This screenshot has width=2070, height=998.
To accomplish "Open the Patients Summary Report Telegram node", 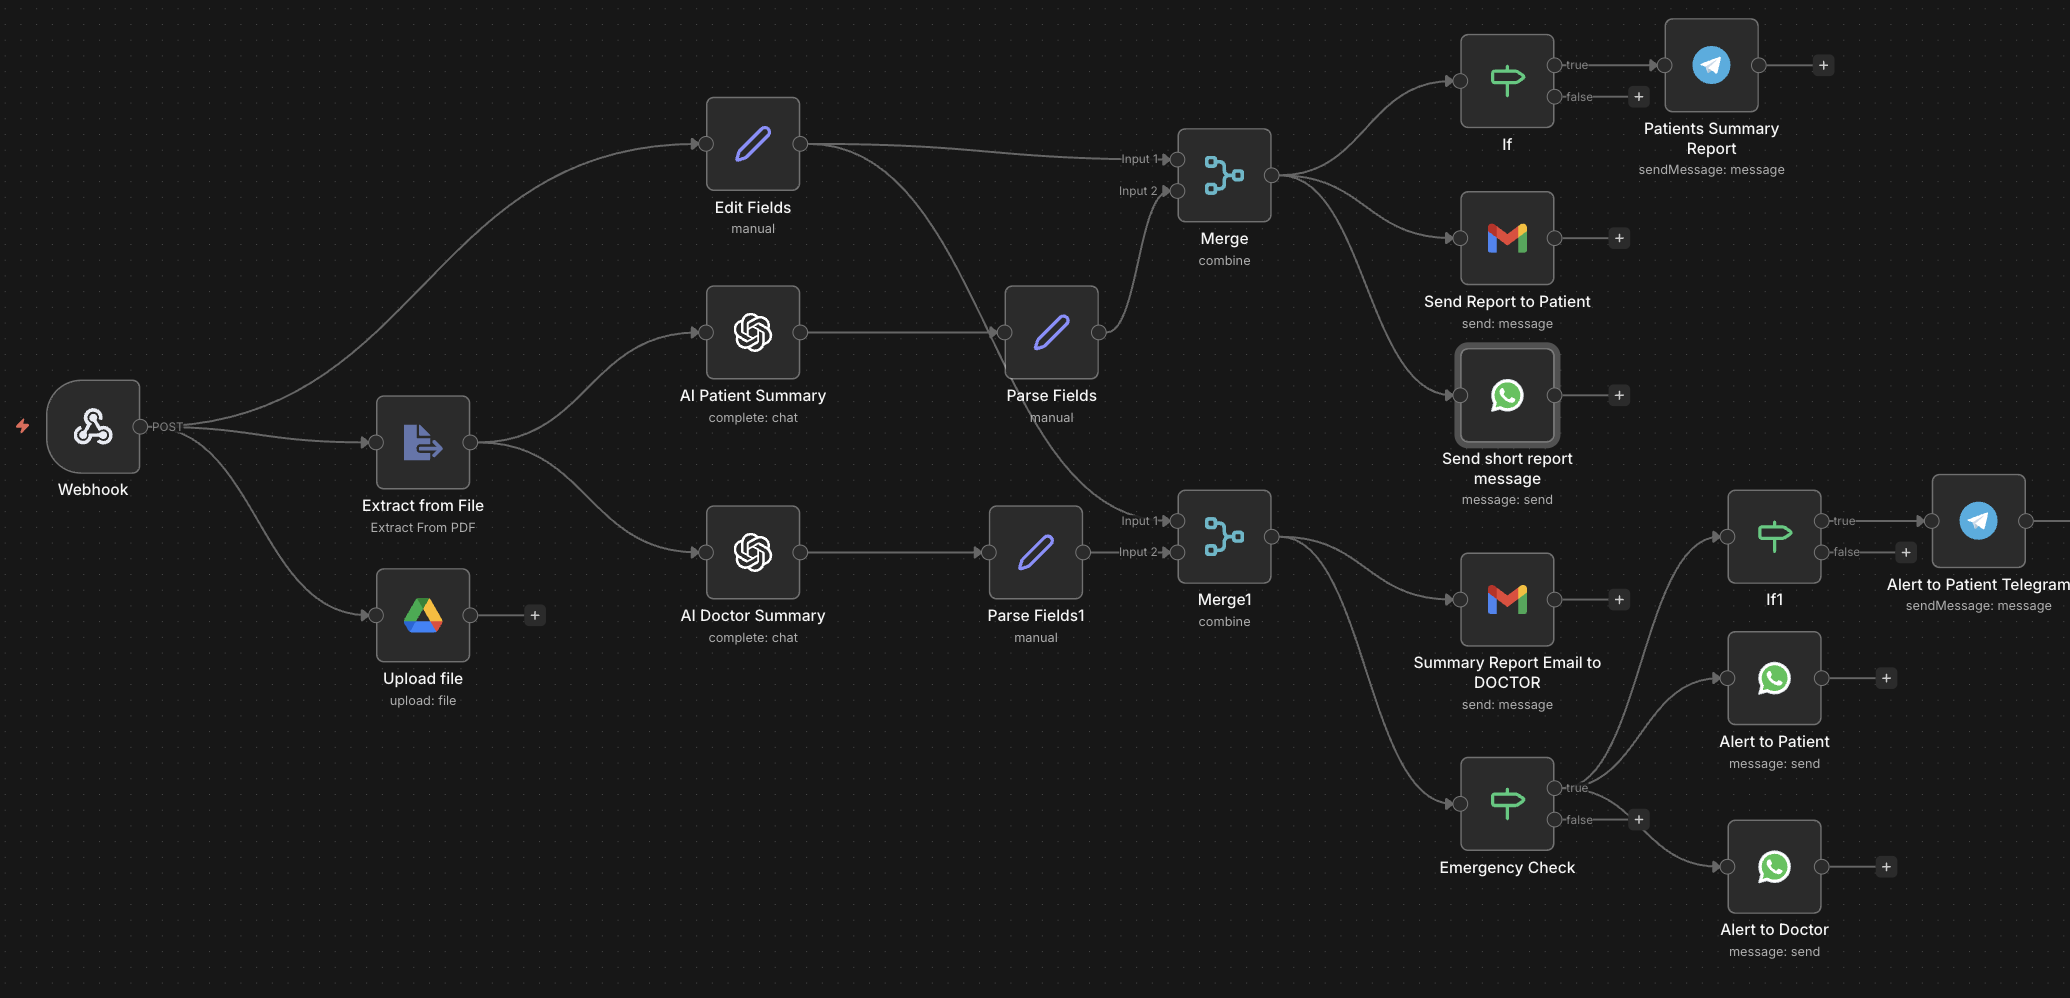I will pyautogui.click(x=1711, y=65).
